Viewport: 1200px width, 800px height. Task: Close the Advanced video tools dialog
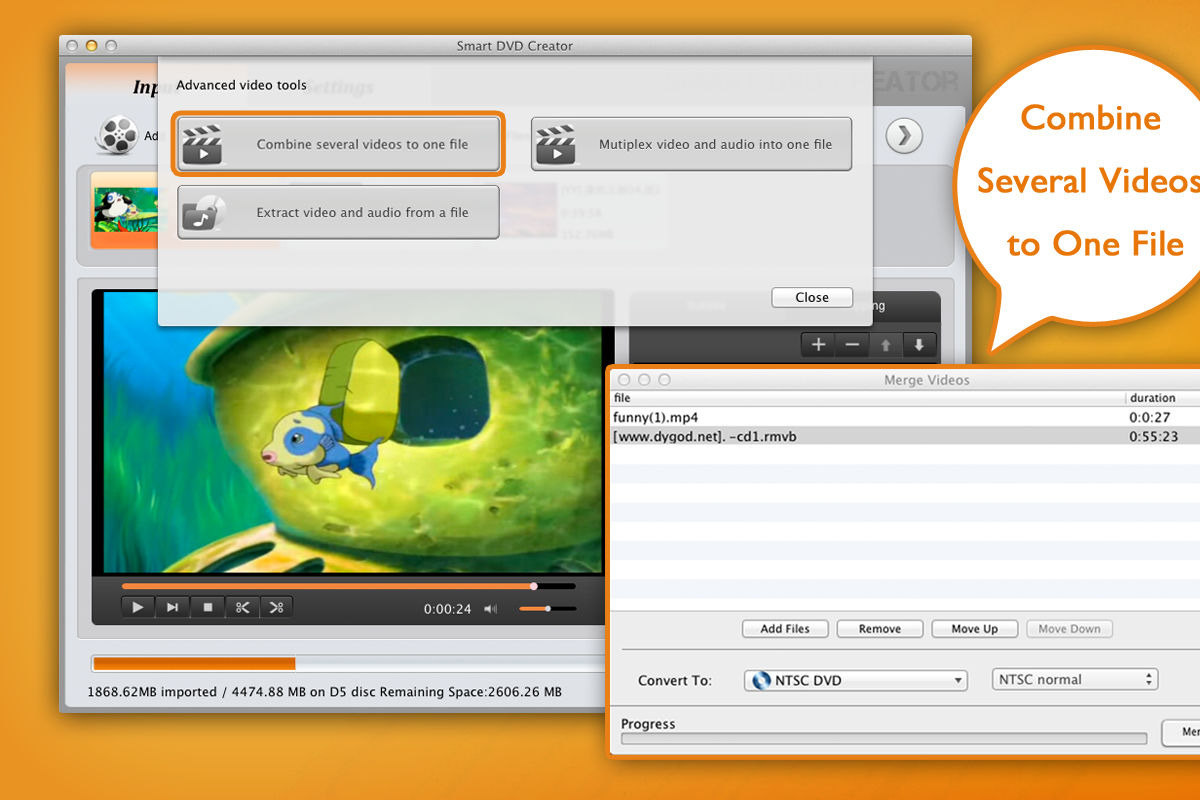[x=812, y=297]
